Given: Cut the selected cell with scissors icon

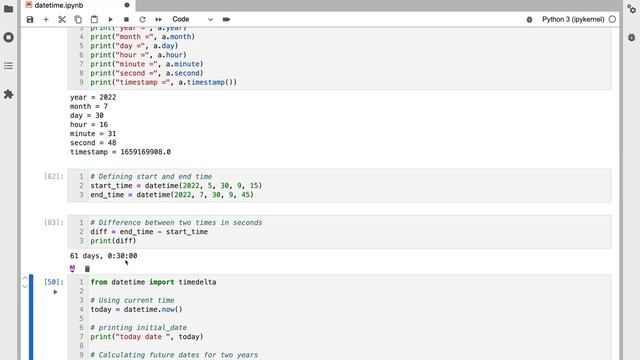Looking at the screenshot, I should (62, 19).
